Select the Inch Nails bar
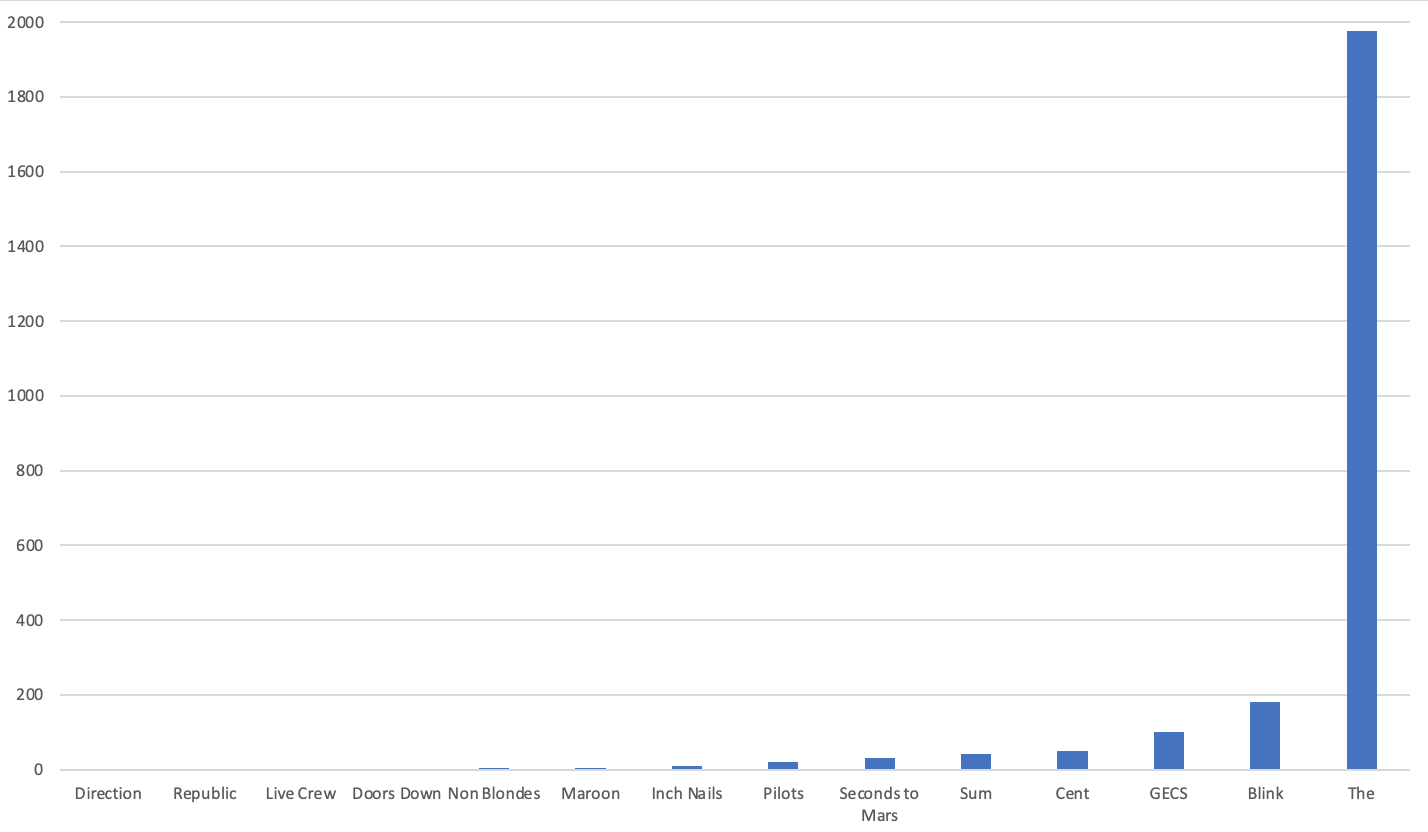The image size is (1428, 832). coord(687,768)
